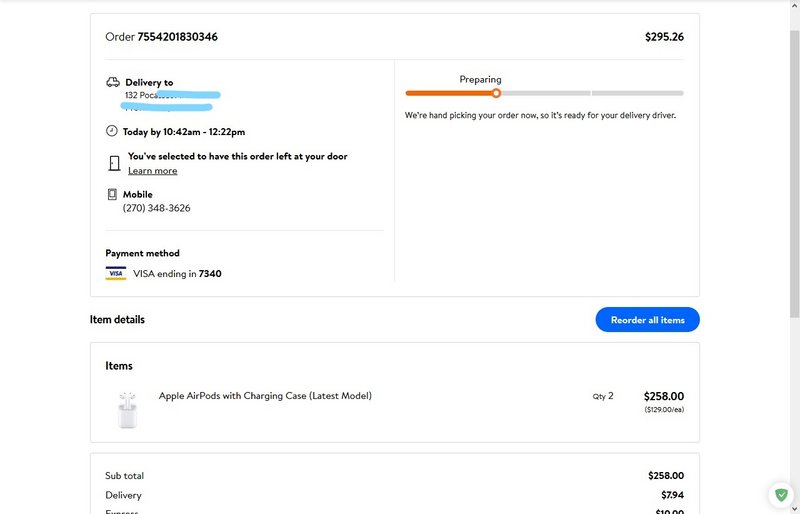Select the order number 7554201830346
This screenshot has width=800, height=514.
click(x=177, y=37)
